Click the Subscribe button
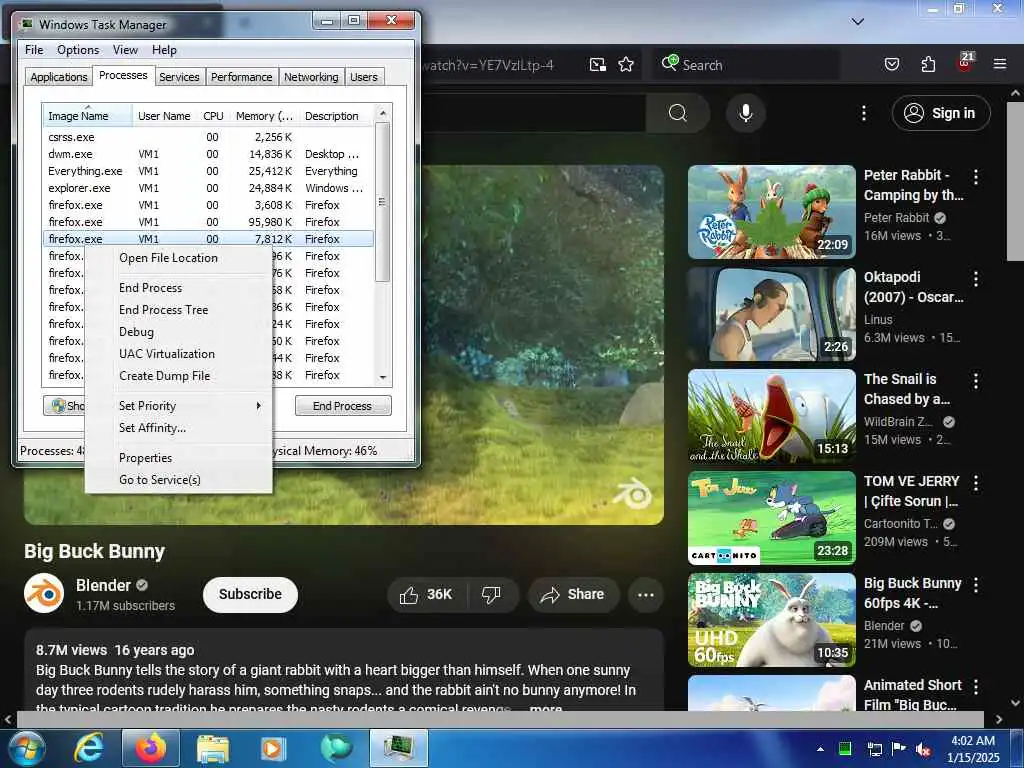This screenshot has width=1024, height=768. (250, 594)
